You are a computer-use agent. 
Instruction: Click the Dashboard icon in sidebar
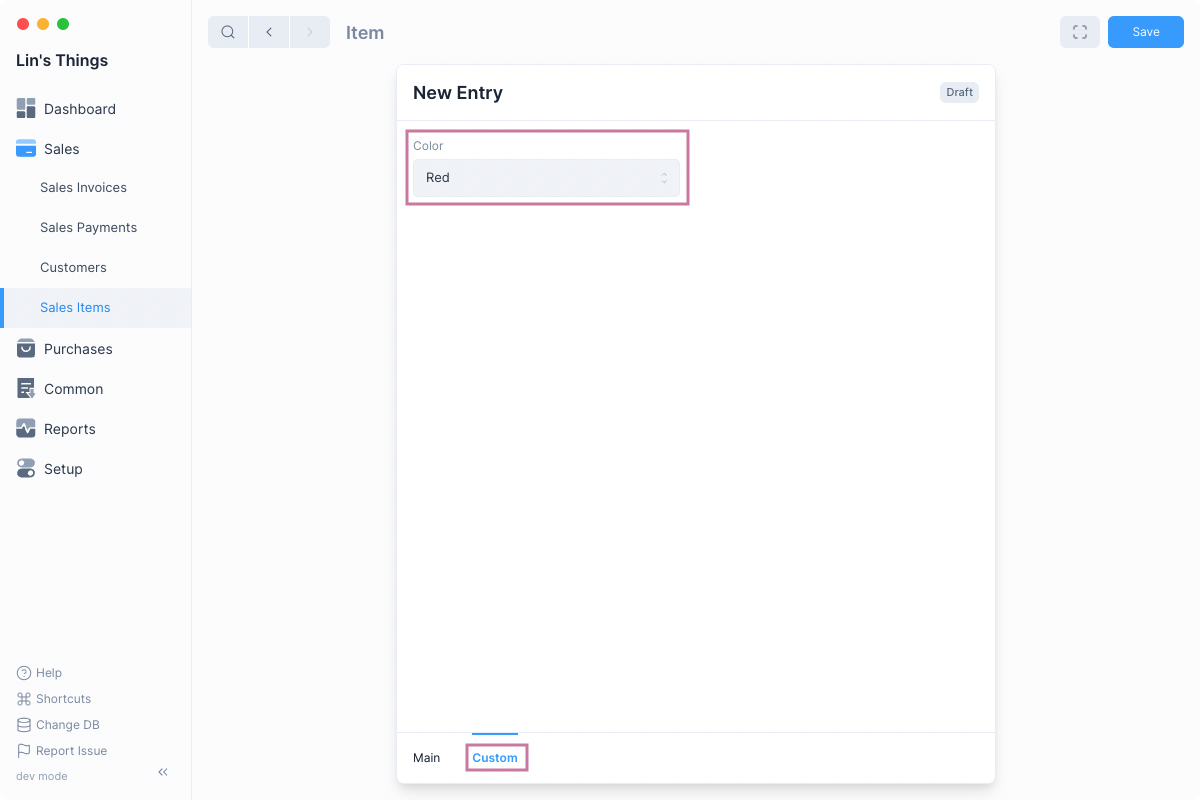(x=26, y=109)
